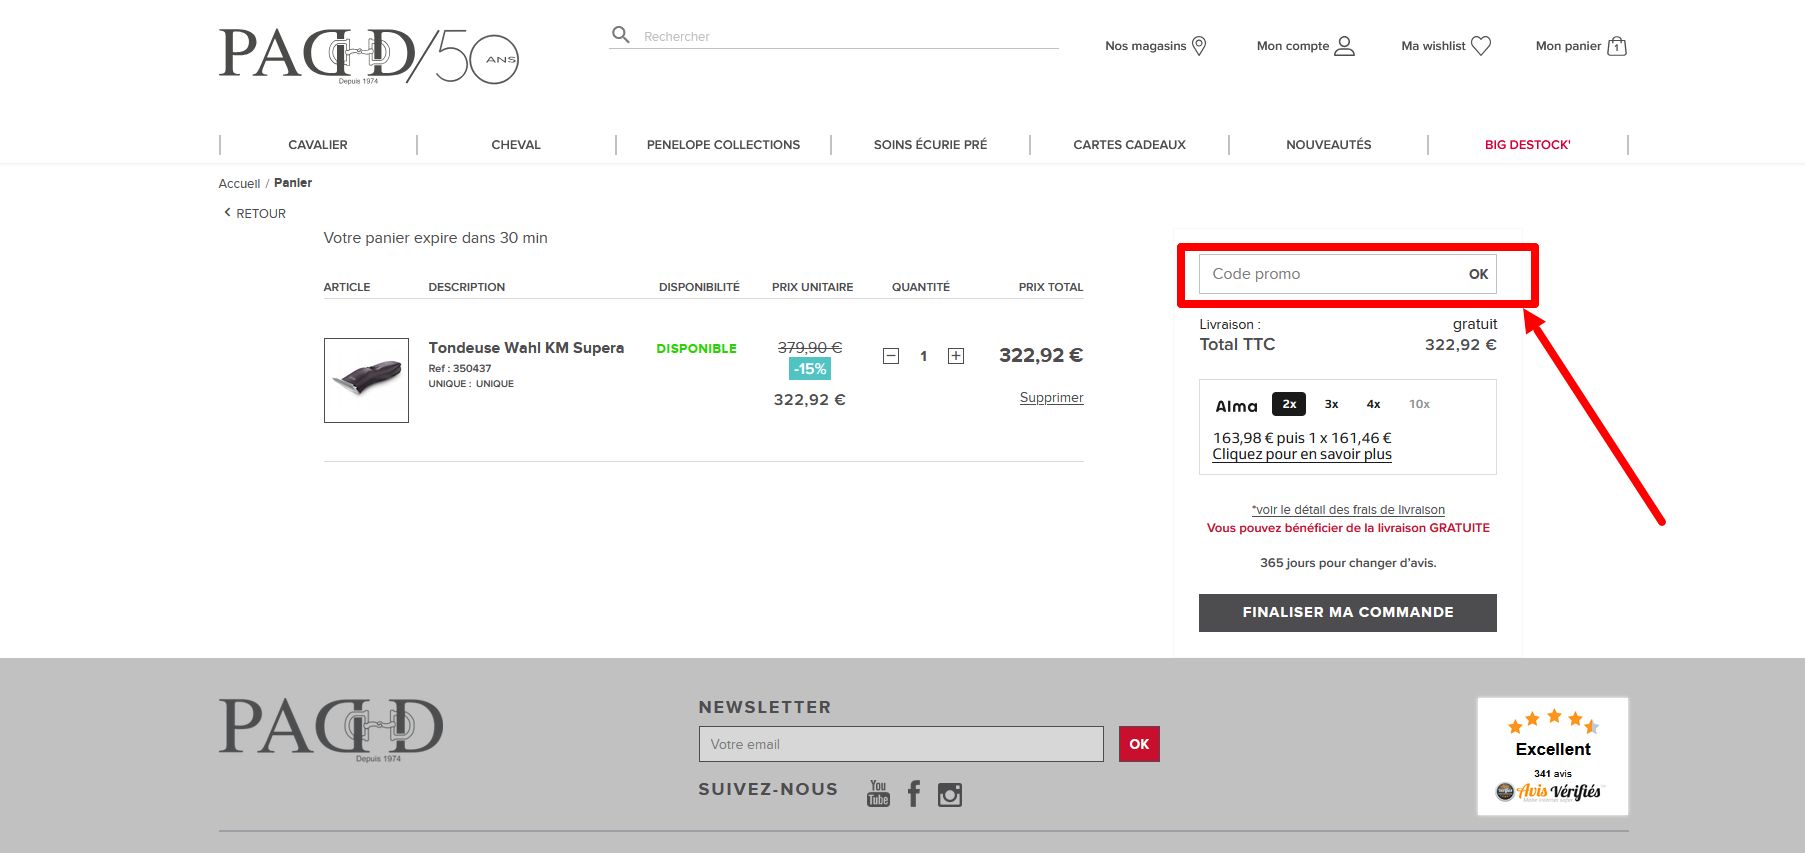Select Alma 2x installment option

click(x=1289, y=404)
